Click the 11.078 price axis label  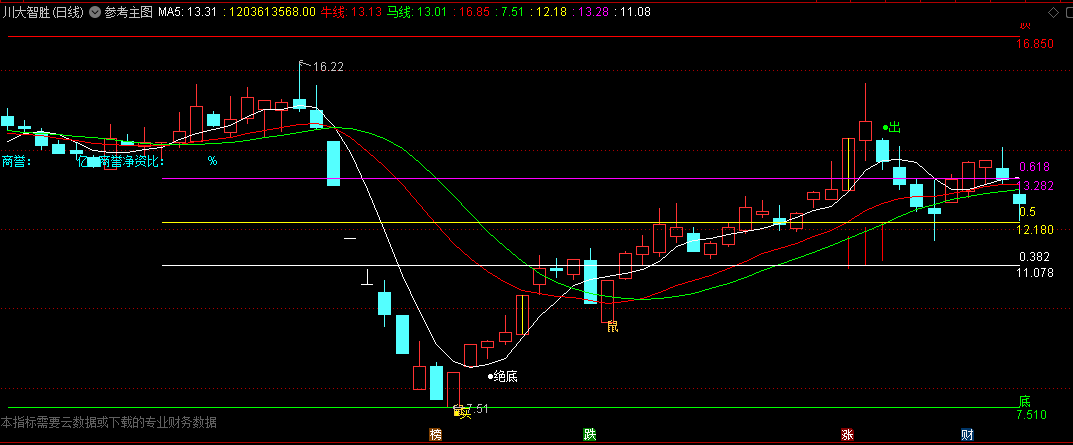(1035, 272)
